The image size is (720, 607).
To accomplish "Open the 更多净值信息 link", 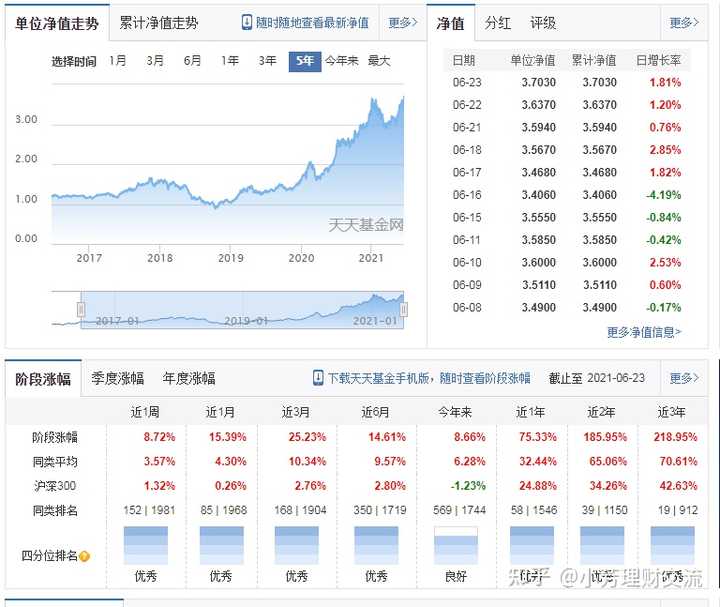I will [644, 332].
